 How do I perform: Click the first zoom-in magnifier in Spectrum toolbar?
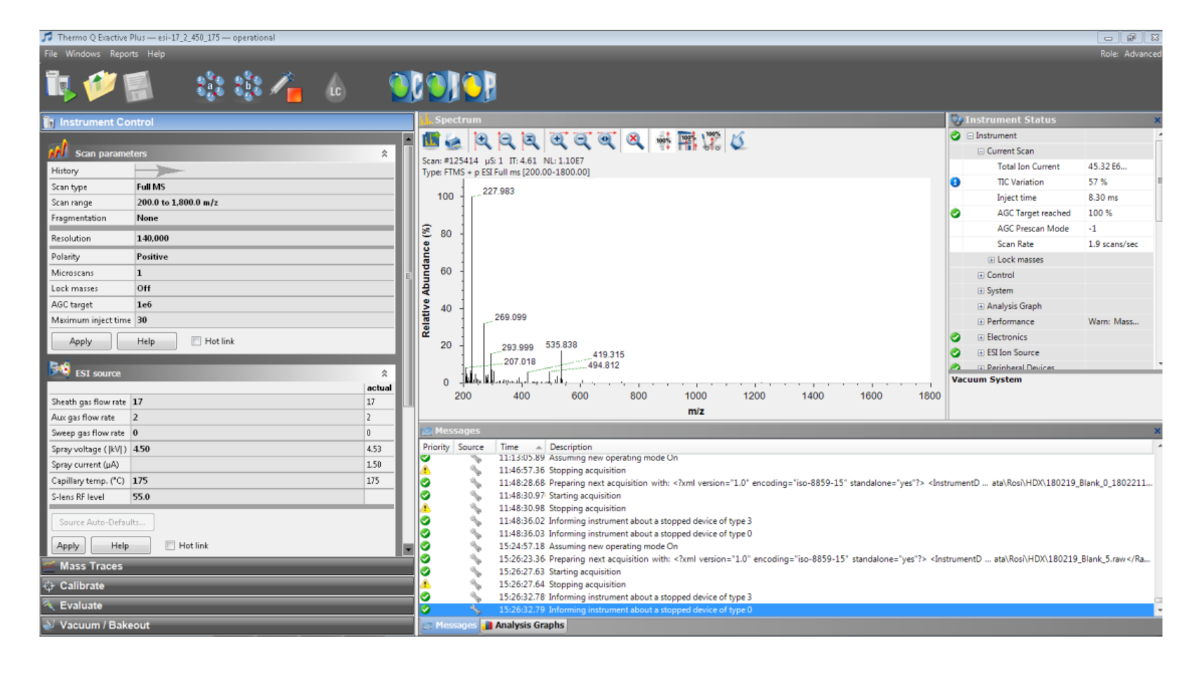(482, 142)
